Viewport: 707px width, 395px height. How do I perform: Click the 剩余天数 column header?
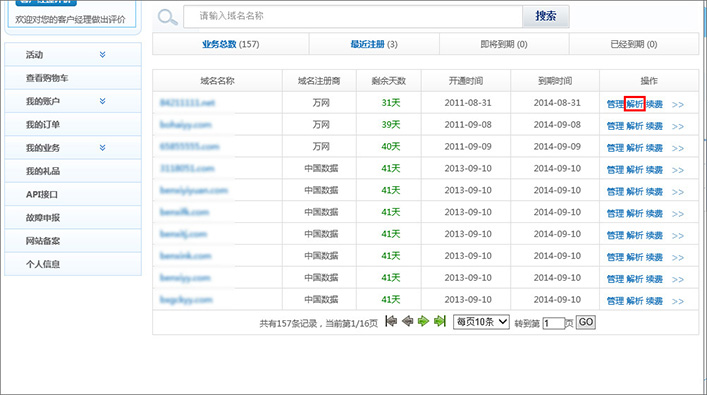pyautogui.click(x=389, y=81)
